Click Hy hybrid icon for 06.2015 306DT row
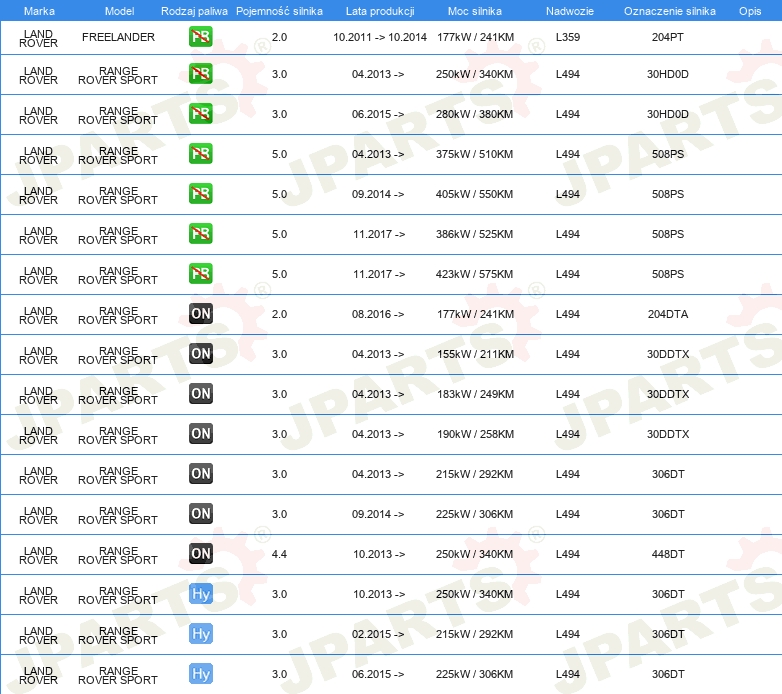The width and height of the screenshot is (782, 694). (200, 674)
